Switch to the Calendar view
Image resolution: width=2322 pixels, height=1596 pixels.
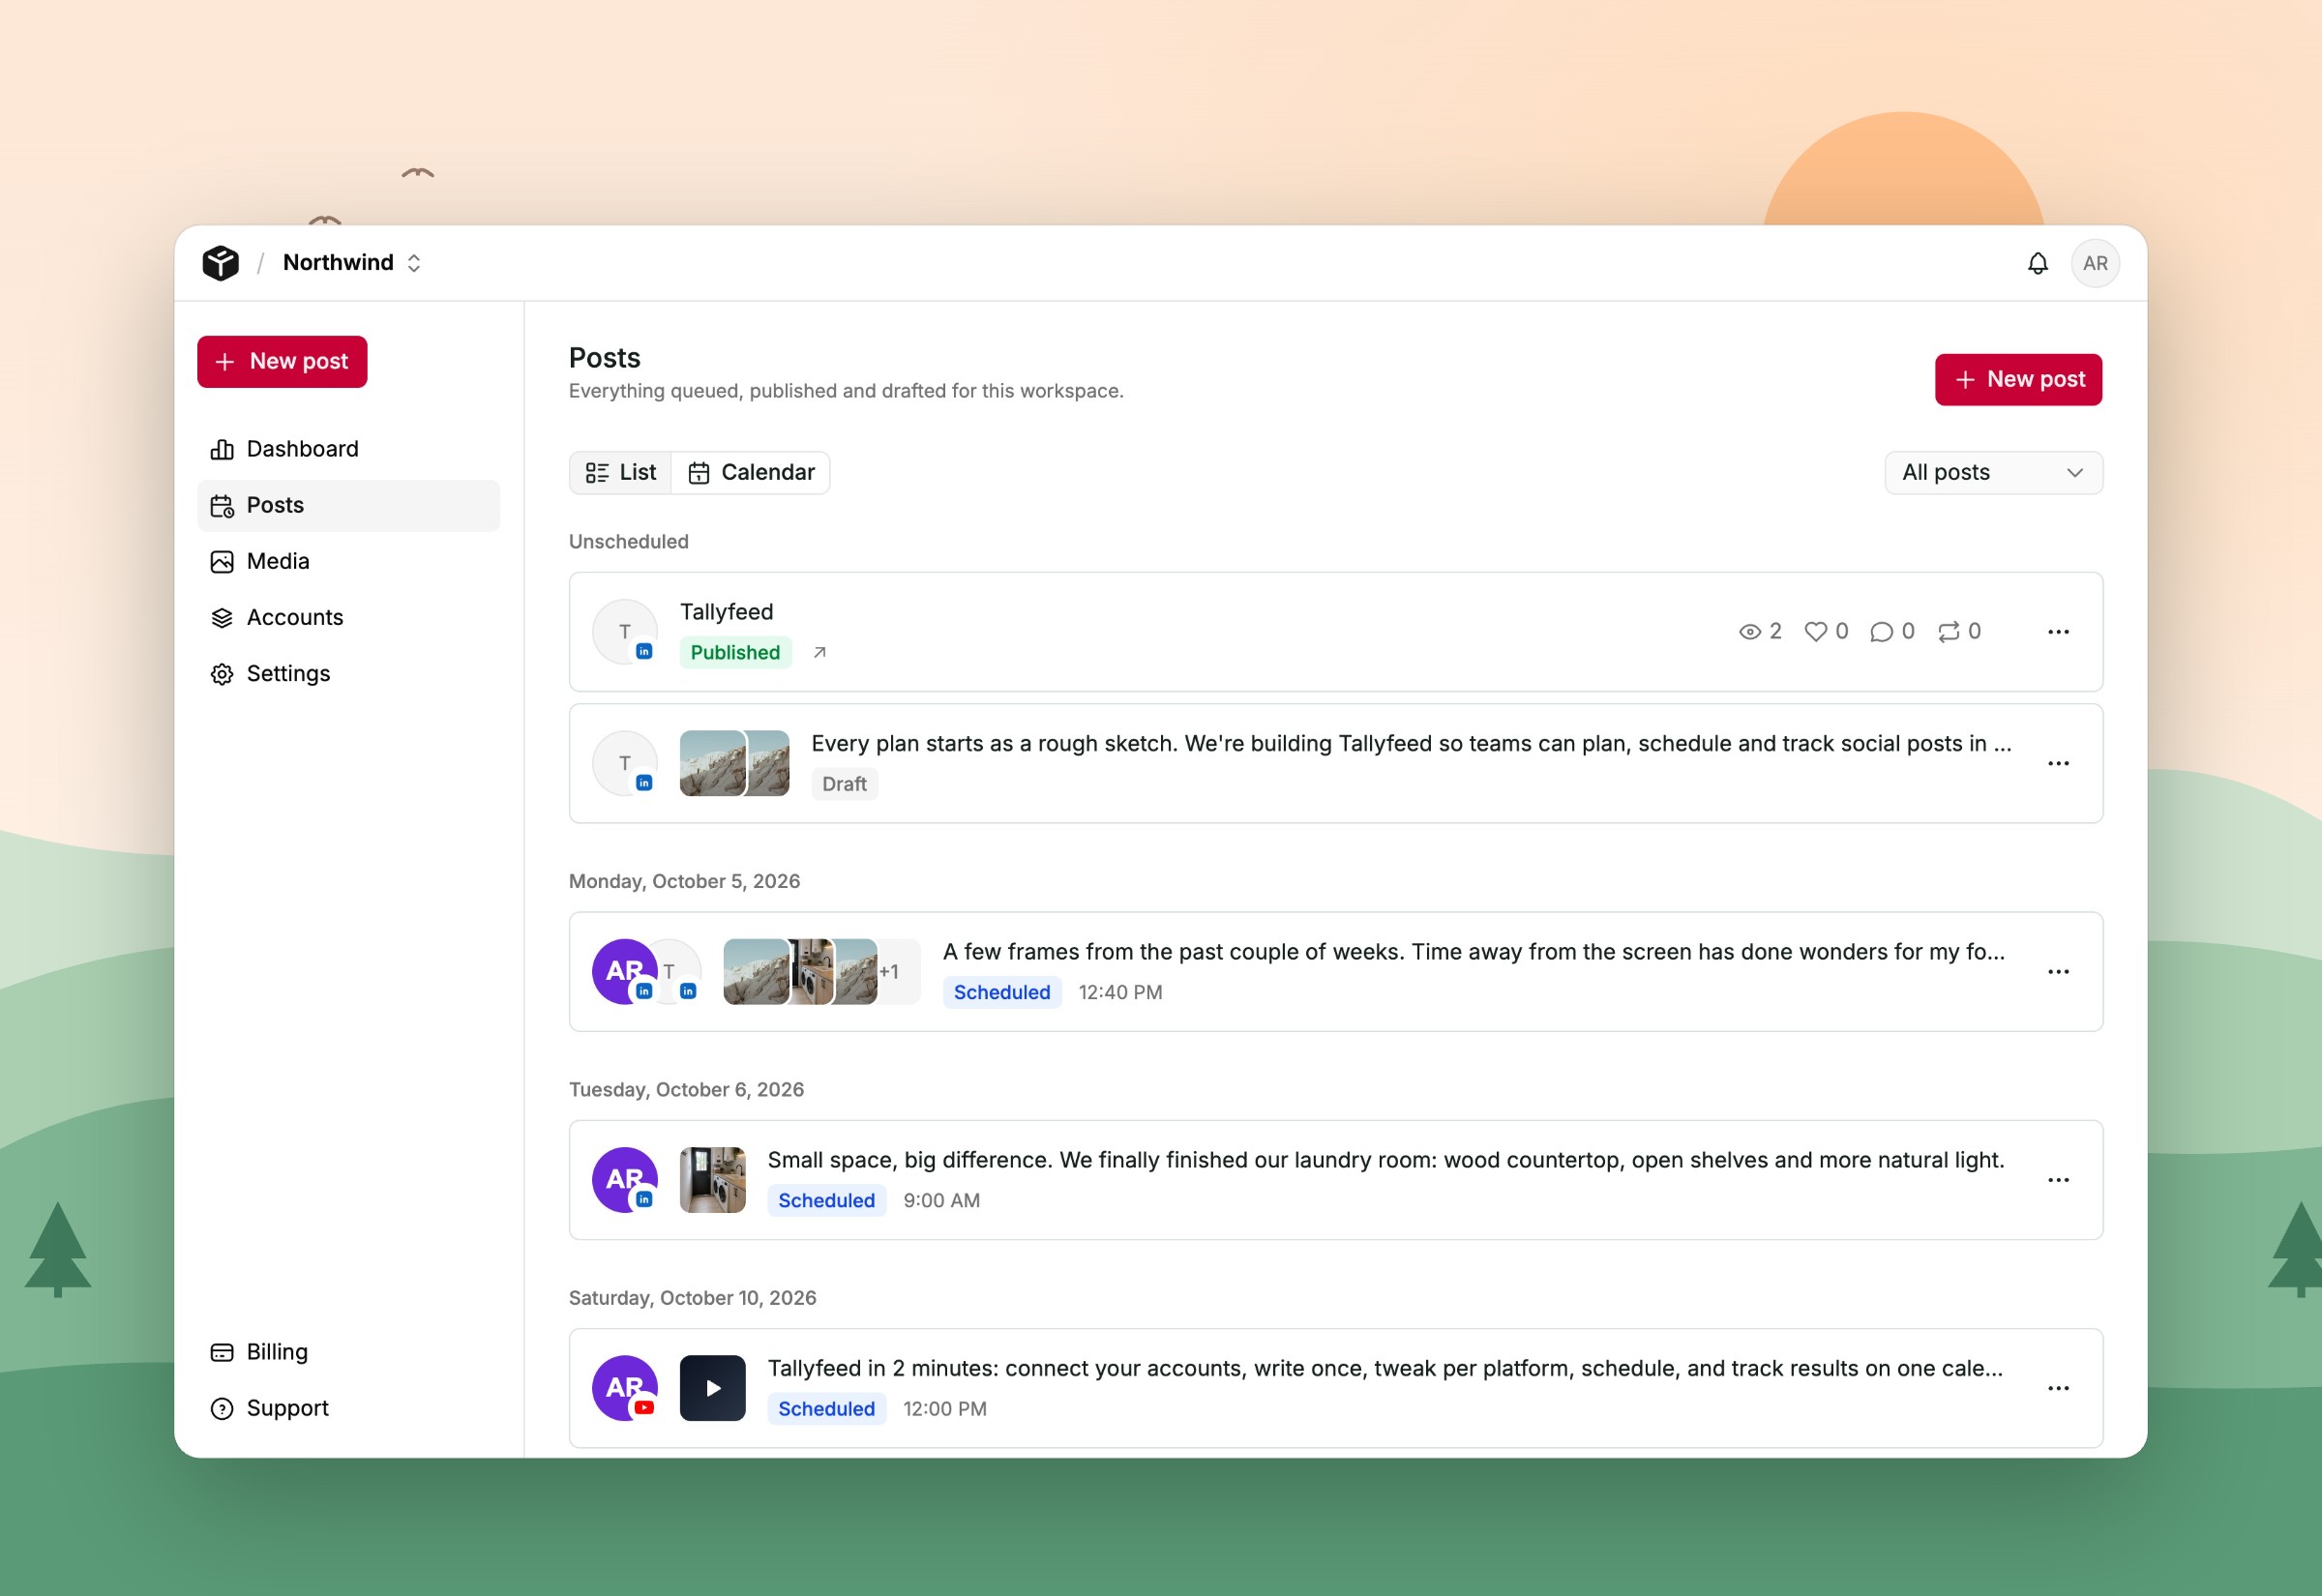tap(751, 472)
